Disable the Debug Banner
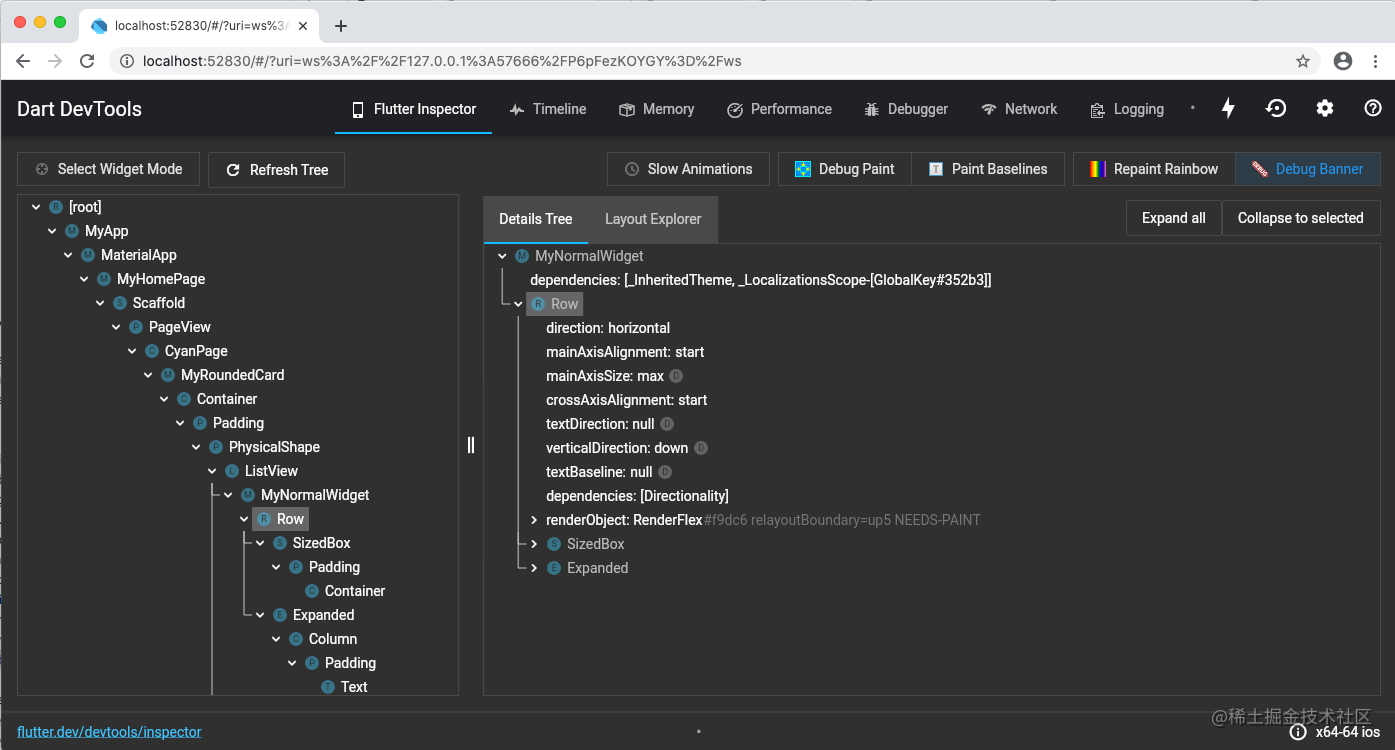 pyautogui.click(x=1307, y=169)
